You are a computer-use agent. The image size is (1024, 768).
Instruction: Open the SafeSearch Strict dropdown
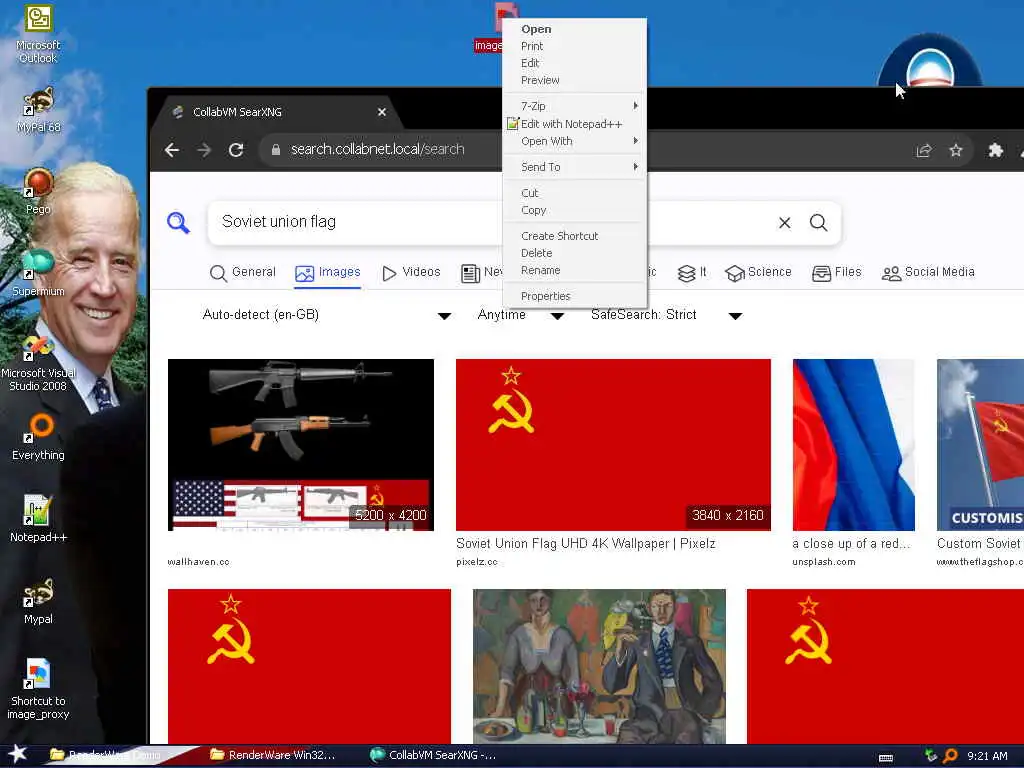click(x=666, y=315)
